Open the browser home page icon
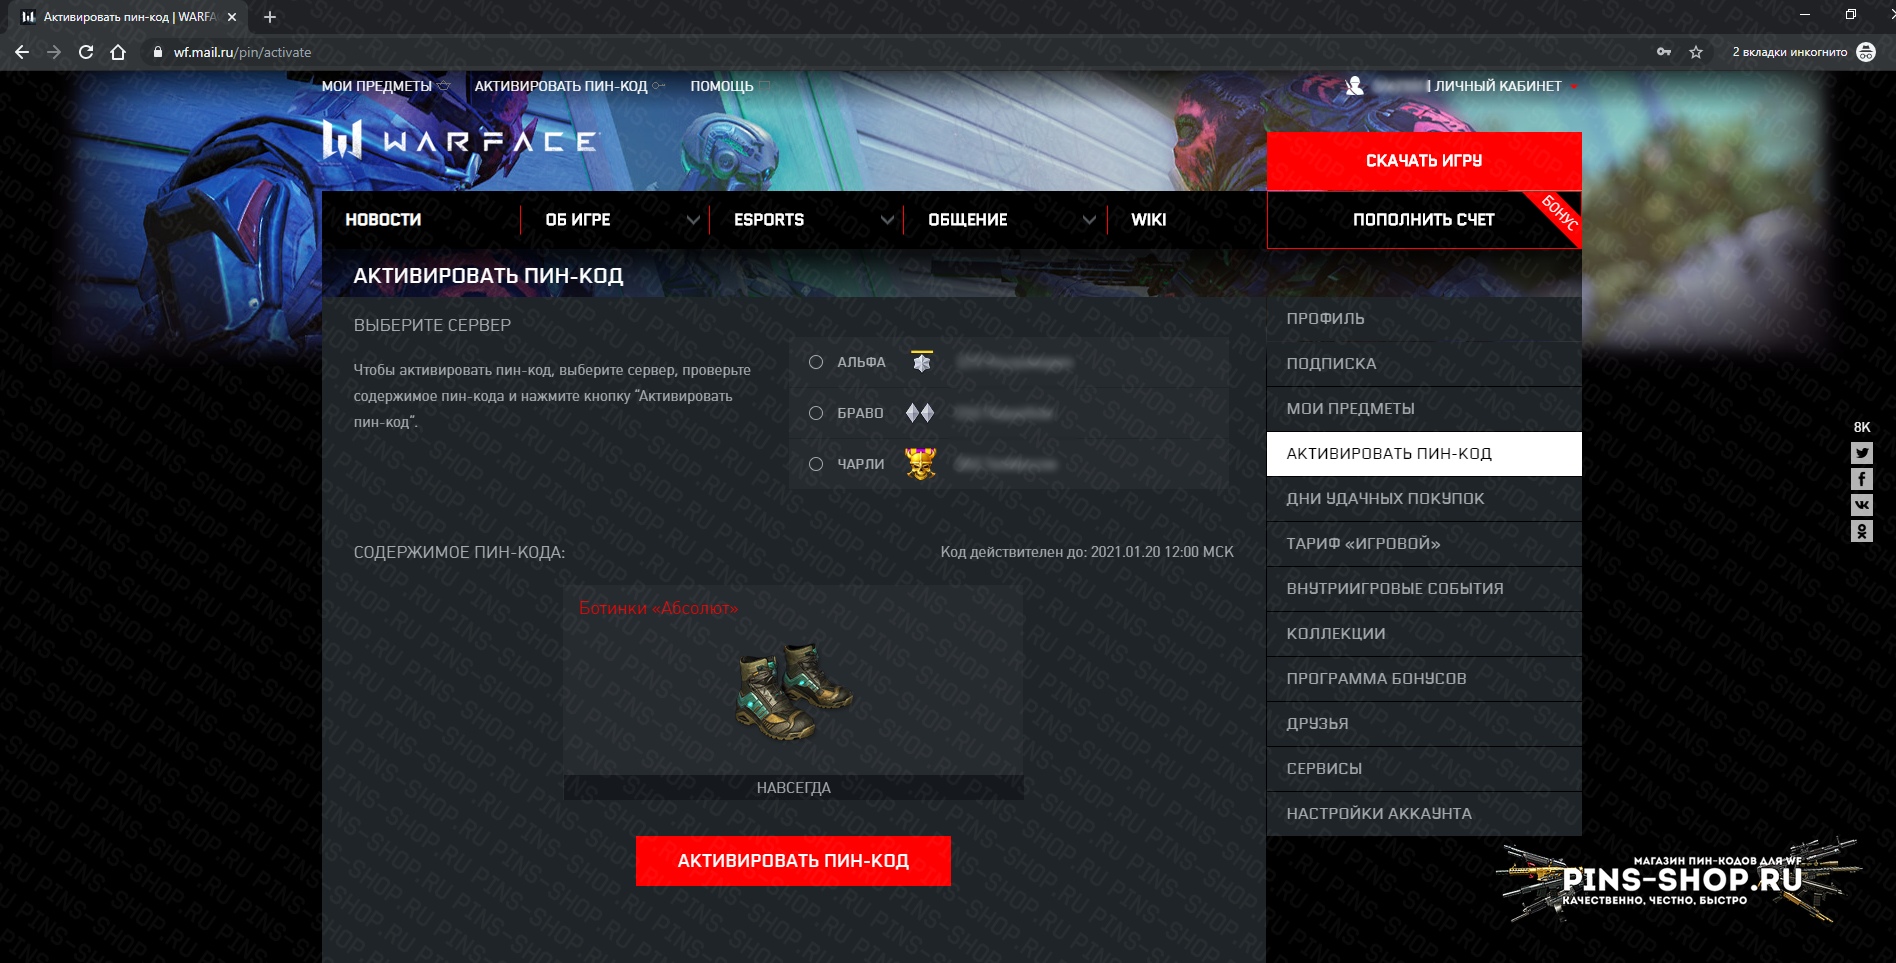The image size is (1896, 963). click(118, 52)
